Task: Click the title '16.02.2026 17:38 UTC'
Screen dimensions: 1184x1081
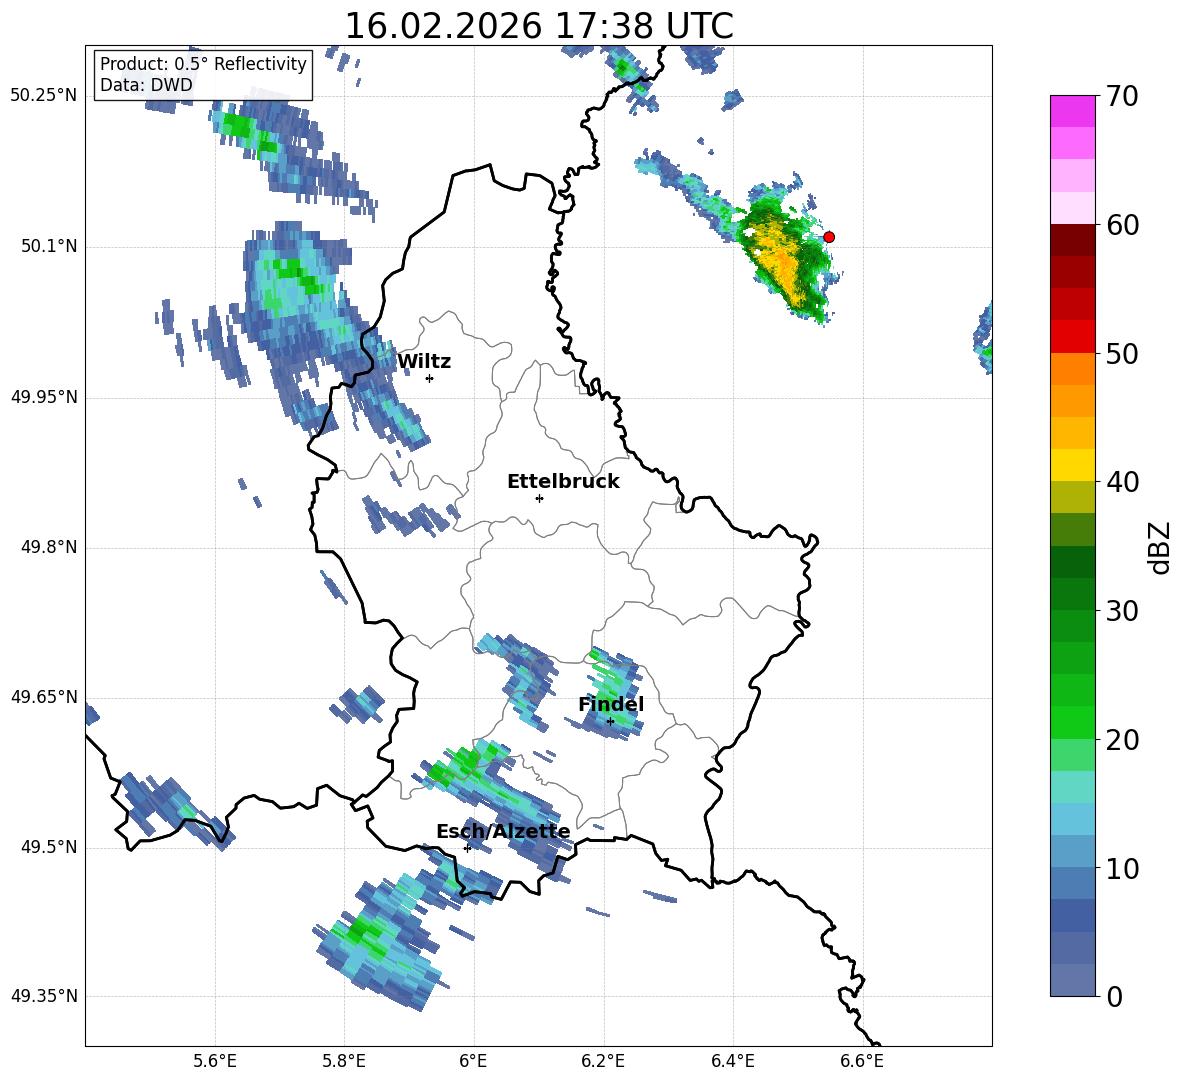Action: pos(538,26)
